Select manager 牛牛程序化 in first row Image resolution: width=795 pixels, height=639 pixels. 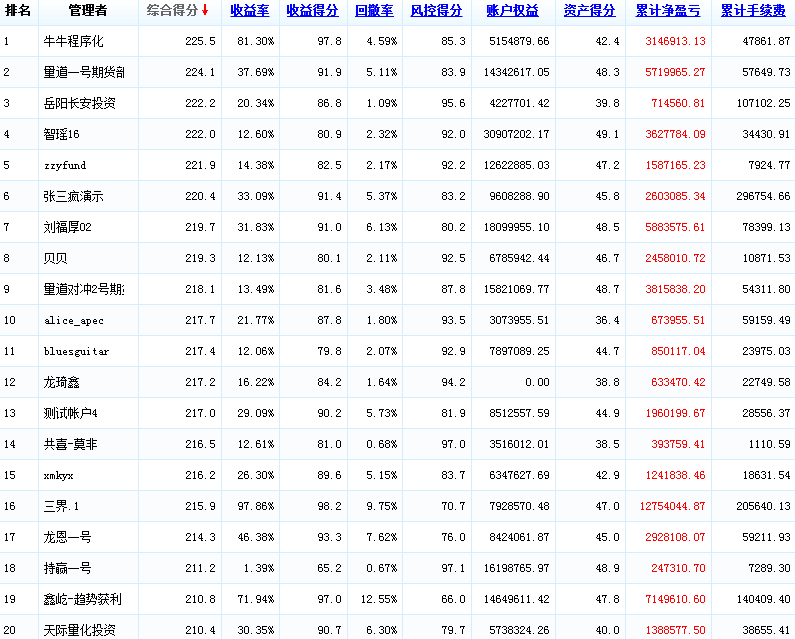pyautogui.click(x=73, y=42)
